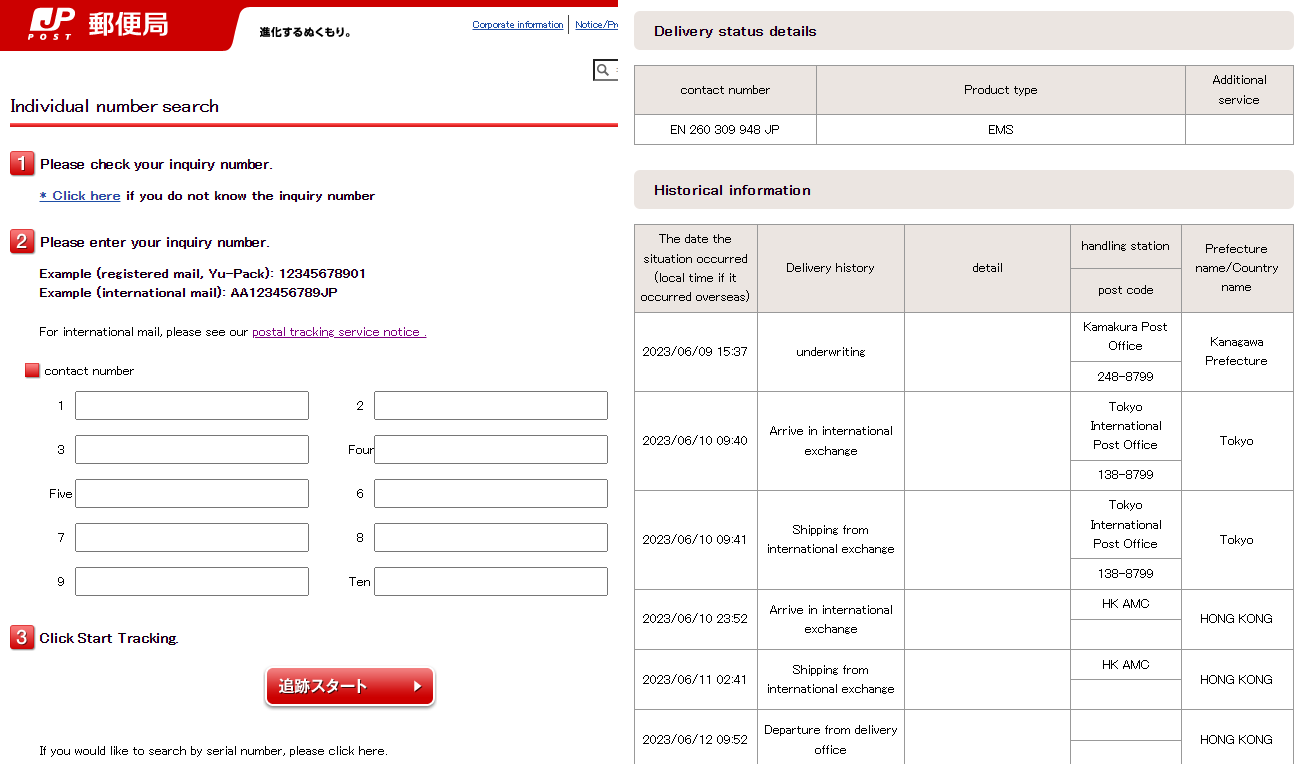Click the Kamakura Post Office cell
Image resolution: width=1311 pixels, height=764 pixels.
(1125, 336)
